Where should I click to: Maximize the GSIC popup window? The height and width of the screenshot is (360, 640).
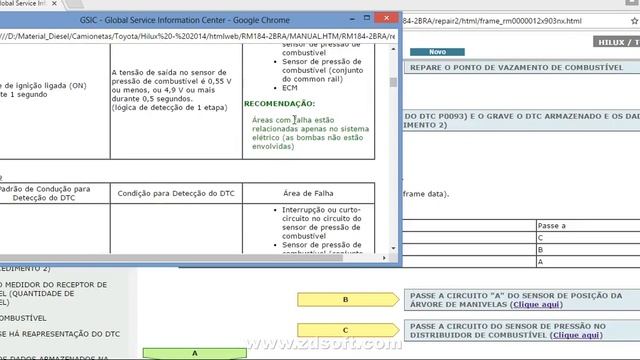[x=367, y=18]
